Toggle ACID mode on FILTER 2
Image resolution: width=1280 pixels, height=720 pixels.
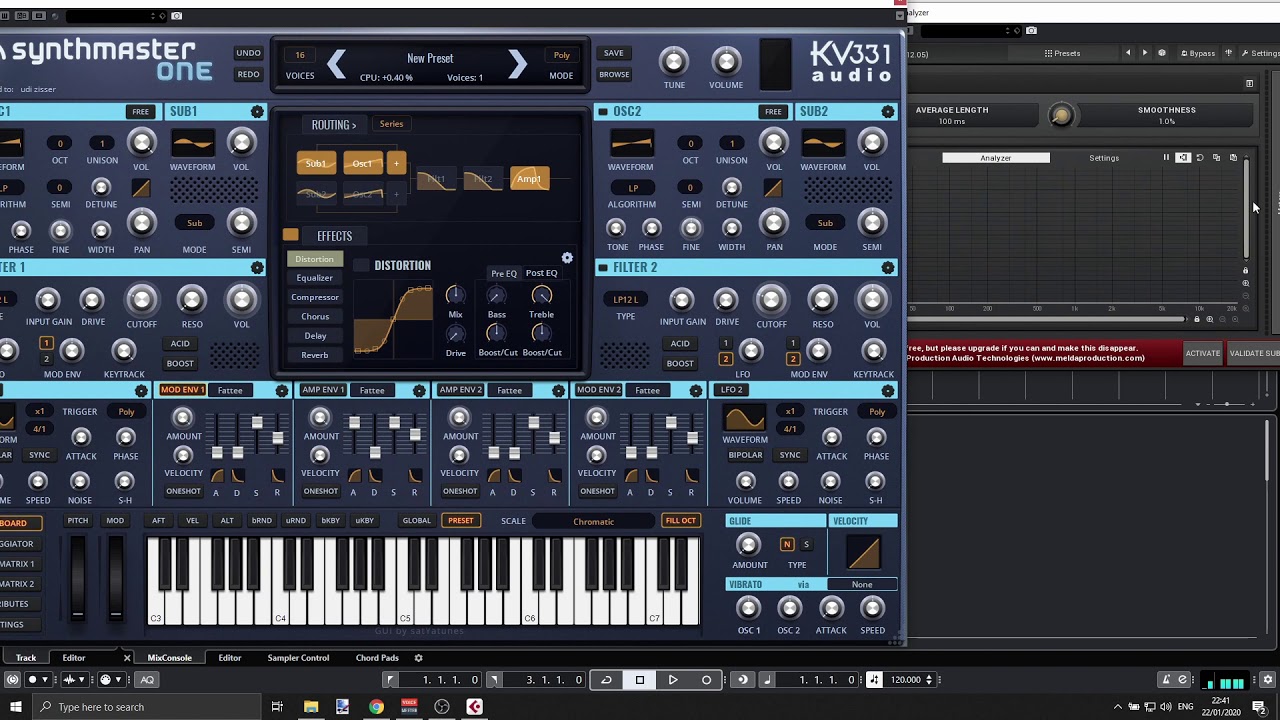(680, 343)
